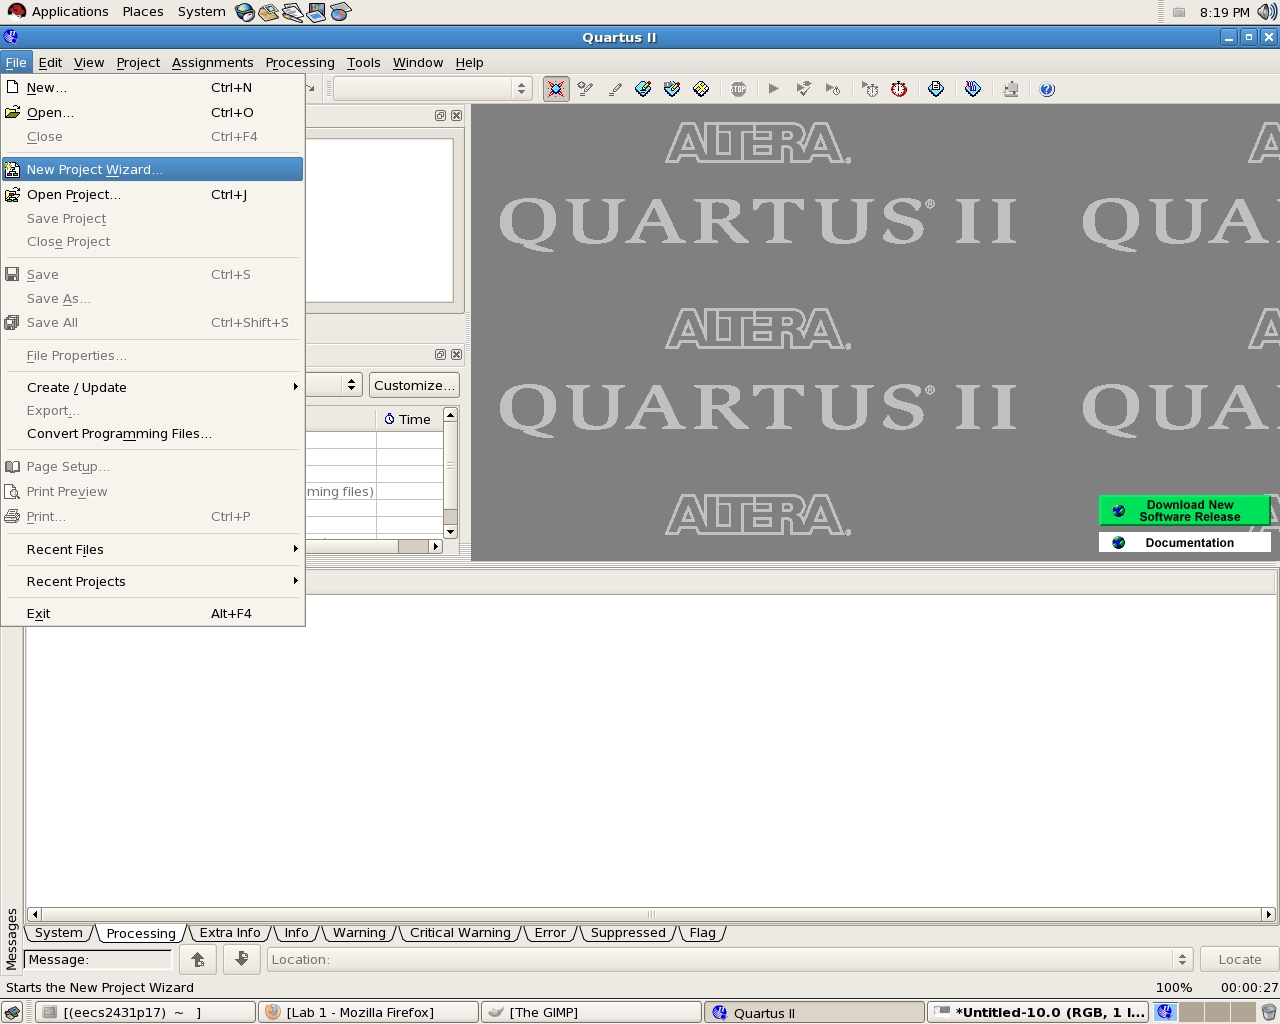Click the blue Help question mark icon

[x=1047, y=89]
